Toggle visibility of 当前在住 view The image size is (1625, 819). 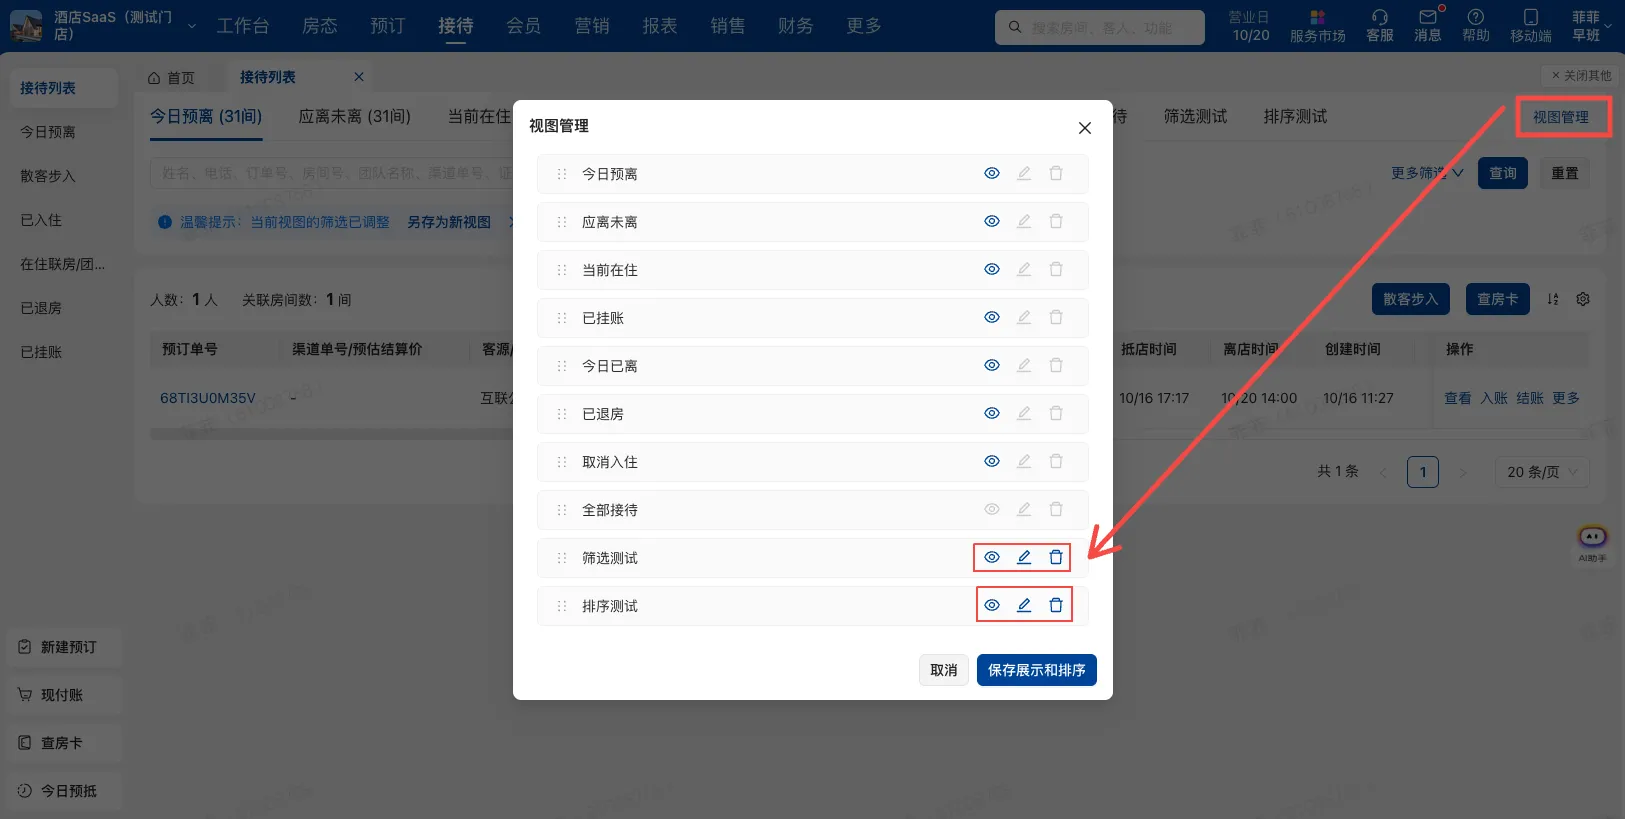point(991,269)
